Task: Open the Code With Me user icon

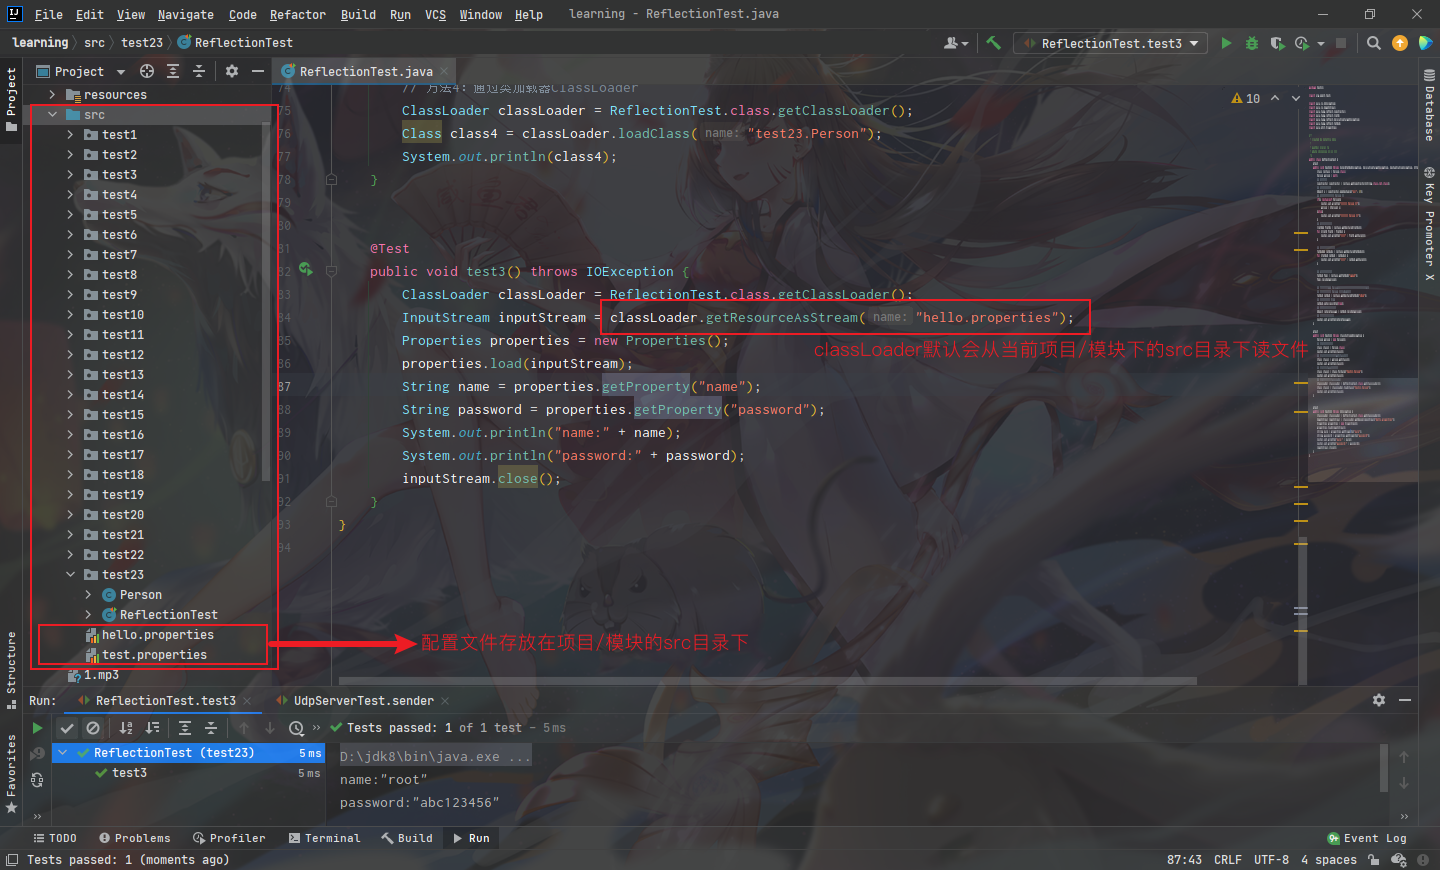Action: pos(956,43)
